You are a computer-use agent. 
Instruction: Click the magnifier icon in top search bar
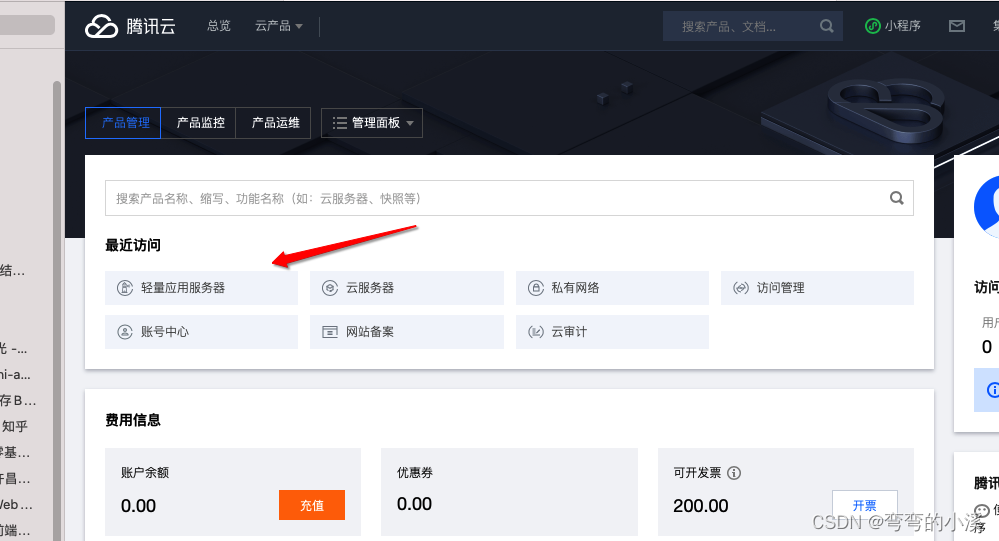(x=826, y=26)
